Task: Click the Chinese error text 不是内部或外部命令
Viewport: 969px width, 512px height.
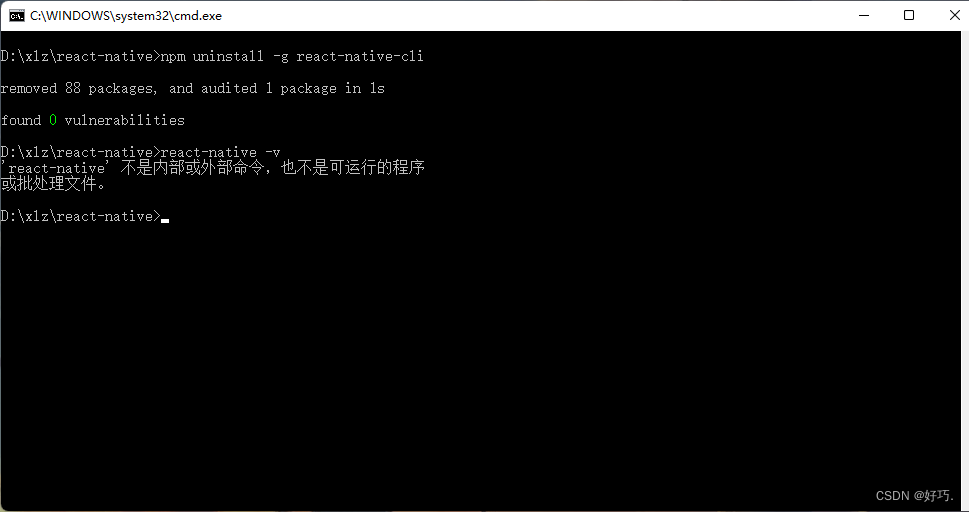Action: [192, 168]
